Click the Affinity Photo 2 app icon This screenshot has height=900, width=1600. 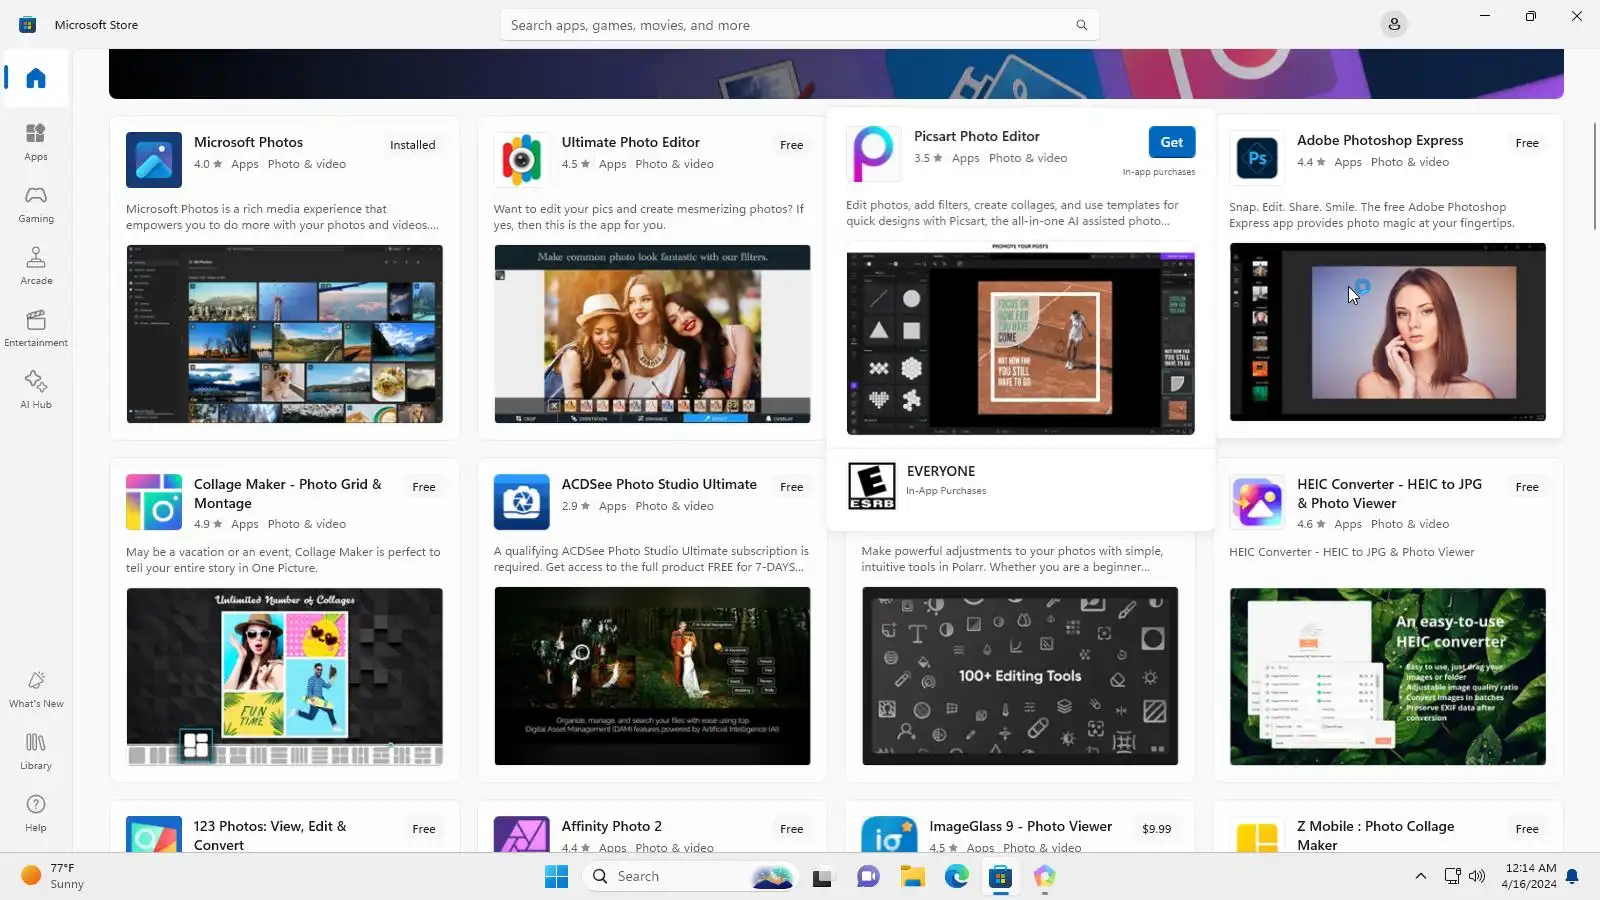click(521, 835)
